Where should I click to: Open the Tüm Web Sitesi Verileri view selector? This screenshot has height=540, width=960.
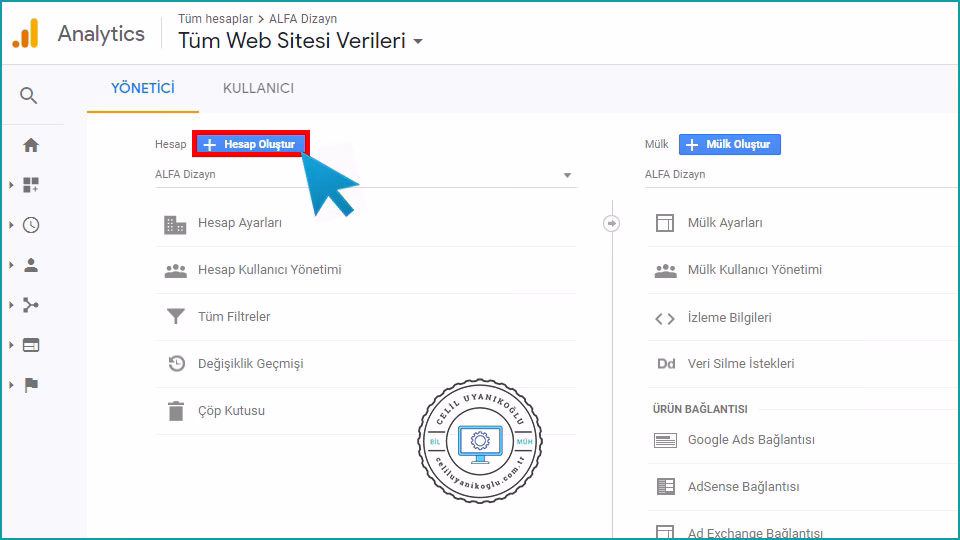tap(301, 41)
